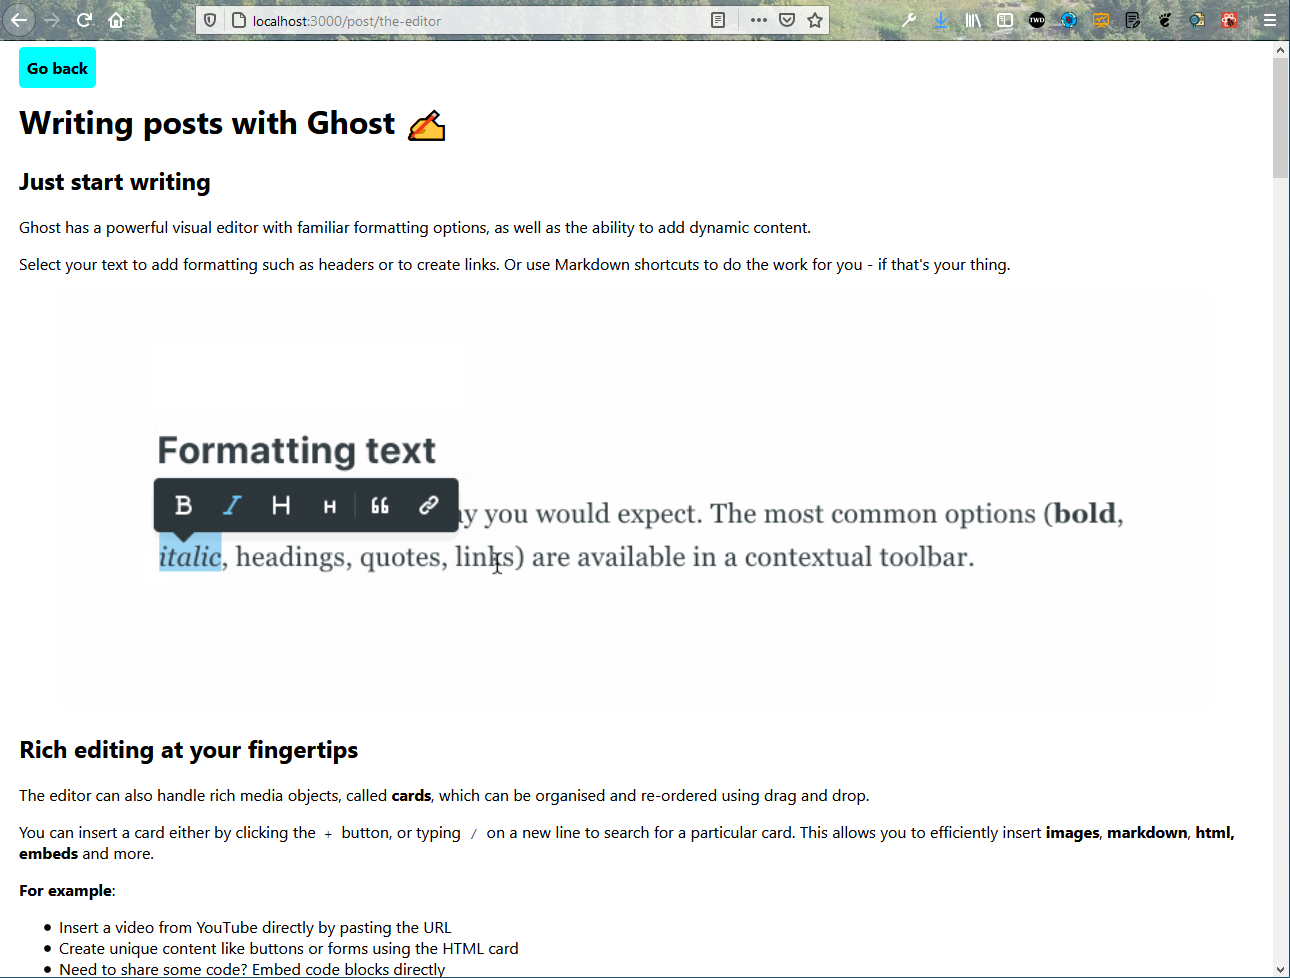This screenshot has height=978, width=1290.
Task: Click the Formatting text editor screenshot
Action: pos(635,501)
